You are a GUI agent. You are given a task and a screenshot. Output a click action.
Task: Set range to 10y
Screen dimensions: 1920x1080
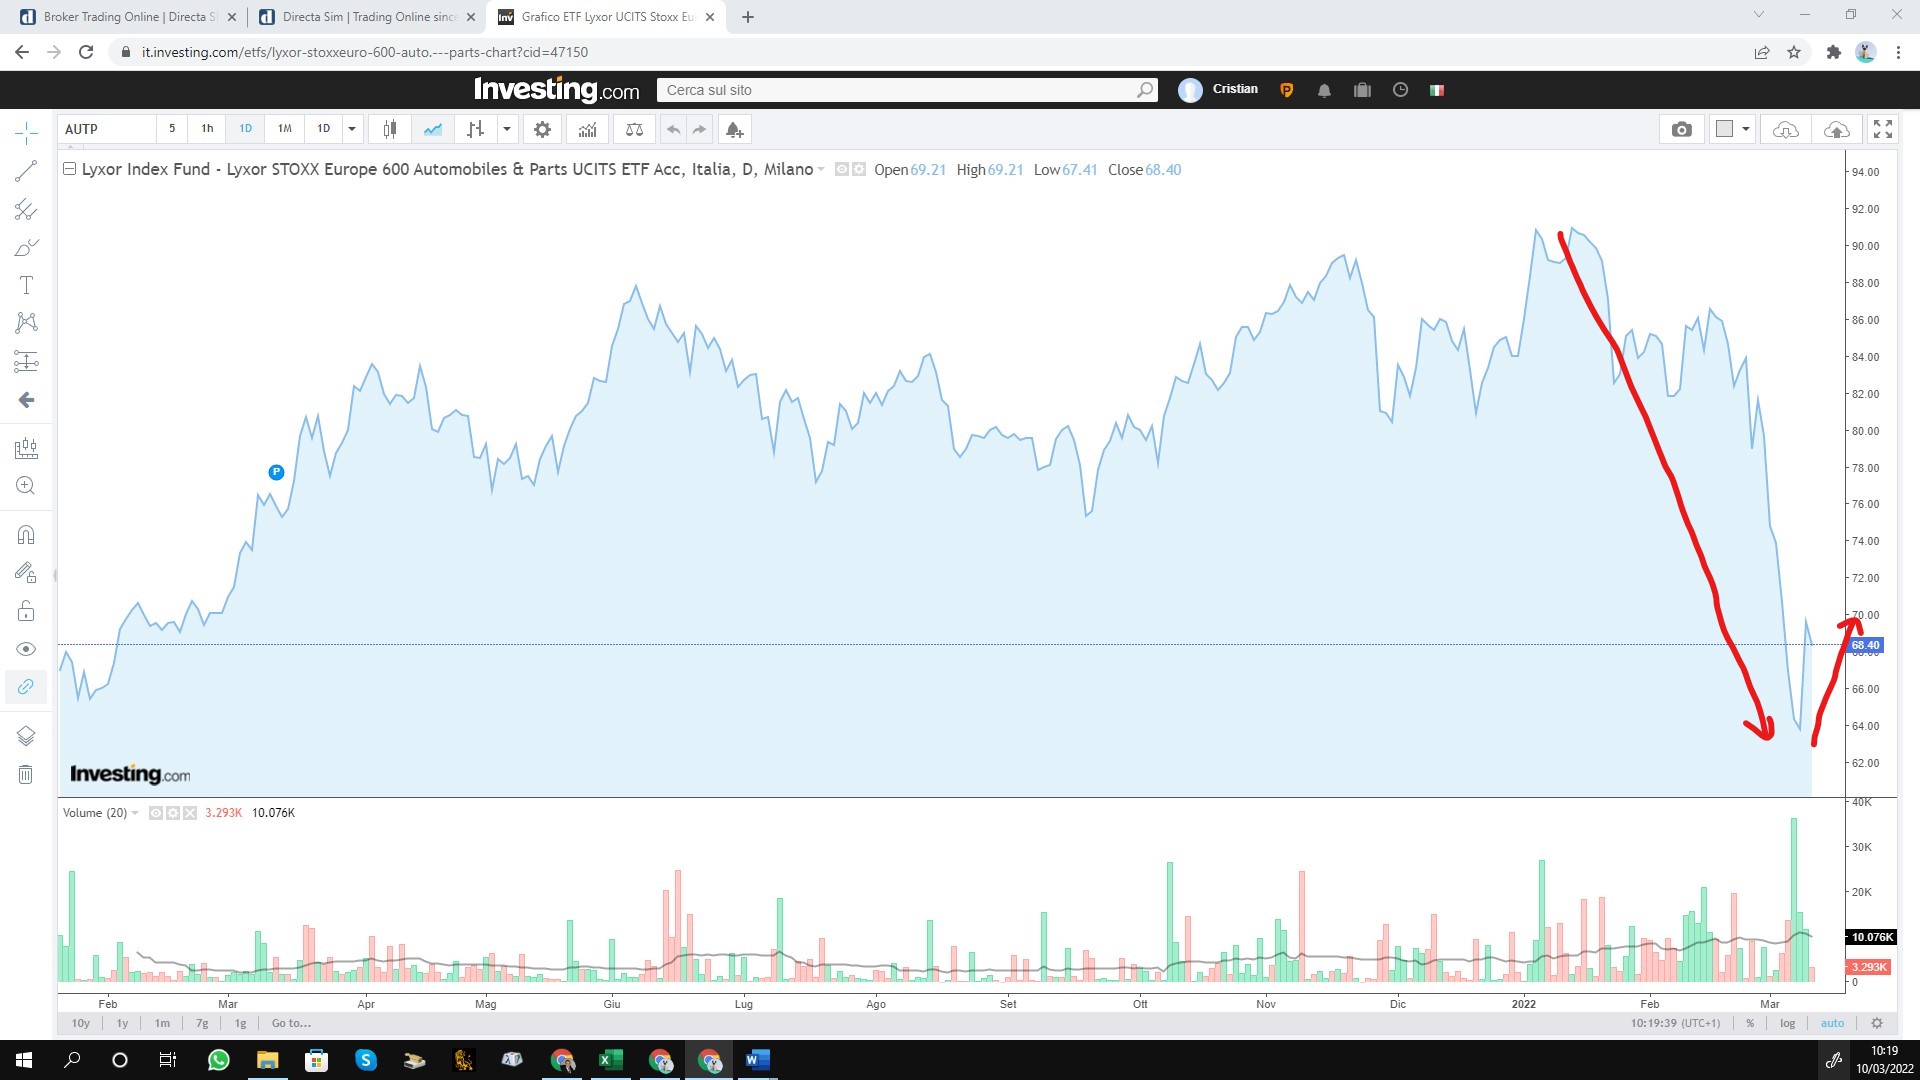point(81,1023)
